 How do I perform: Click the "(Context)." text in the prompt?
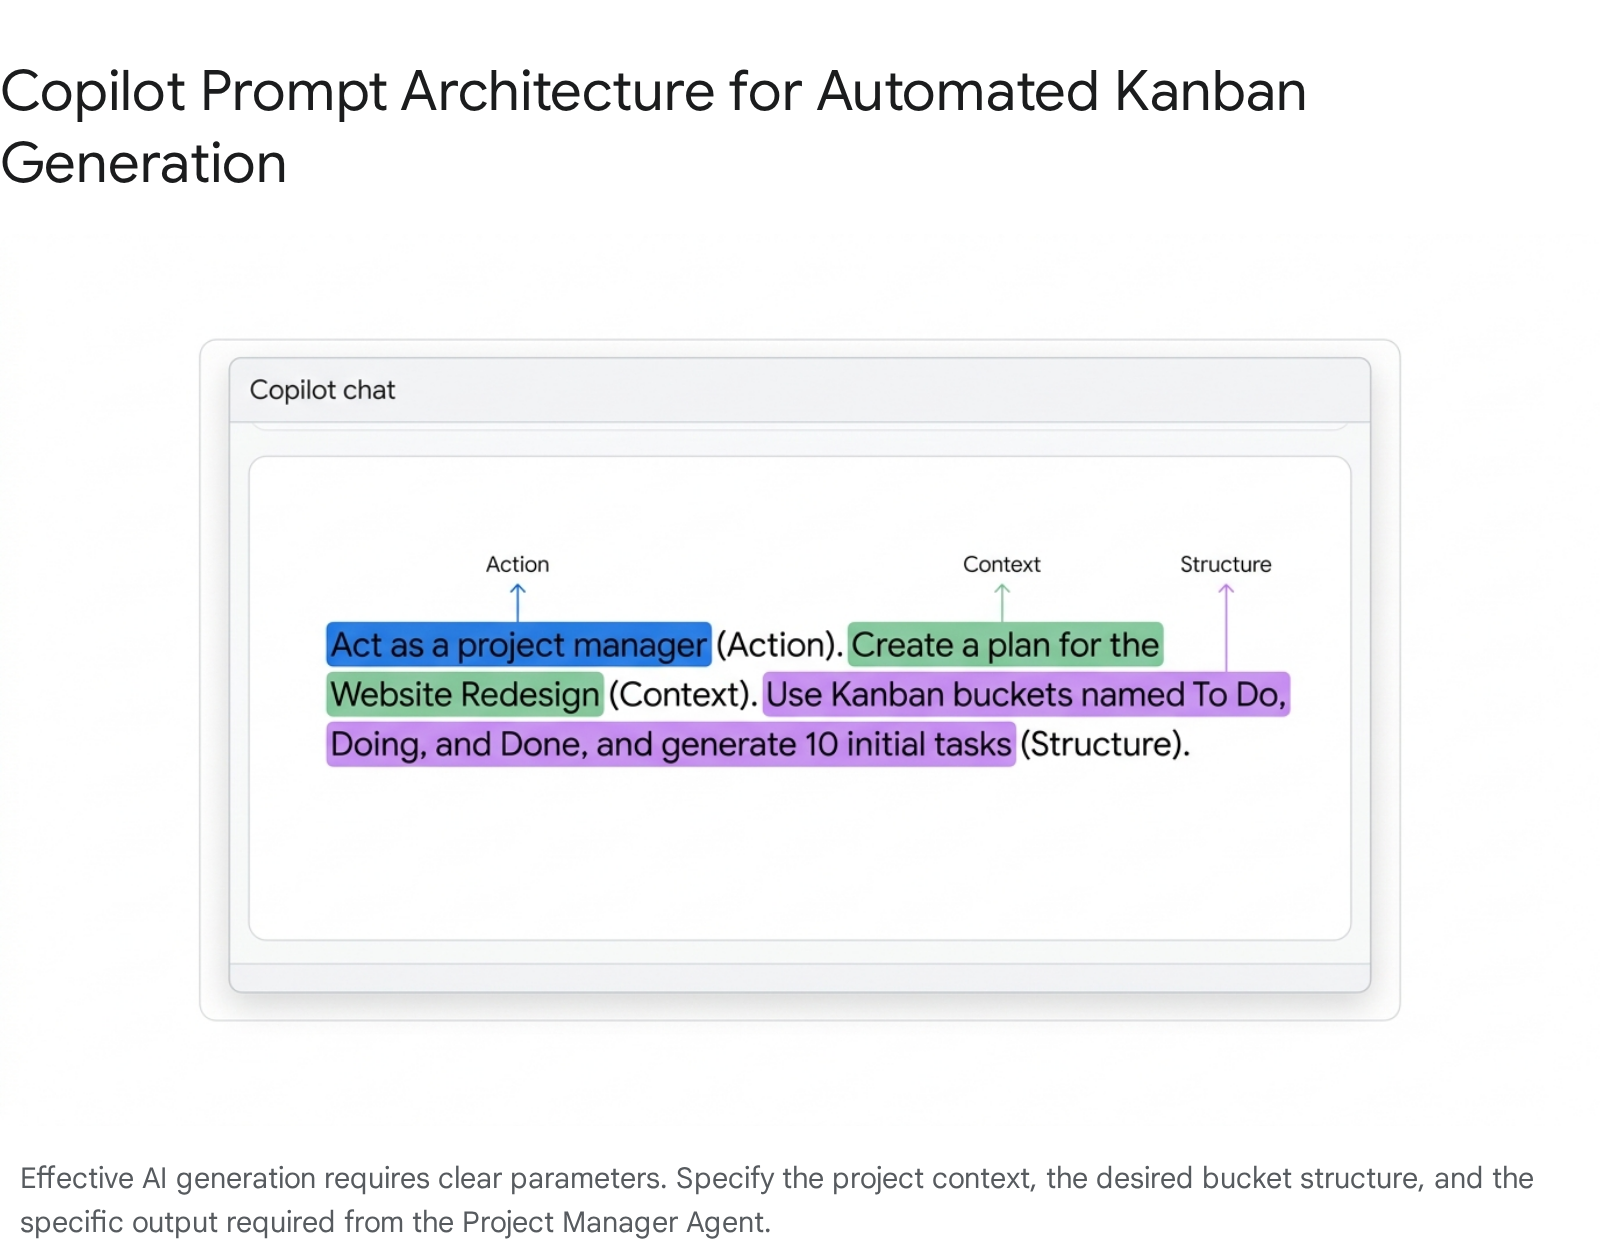coord(683,694)
